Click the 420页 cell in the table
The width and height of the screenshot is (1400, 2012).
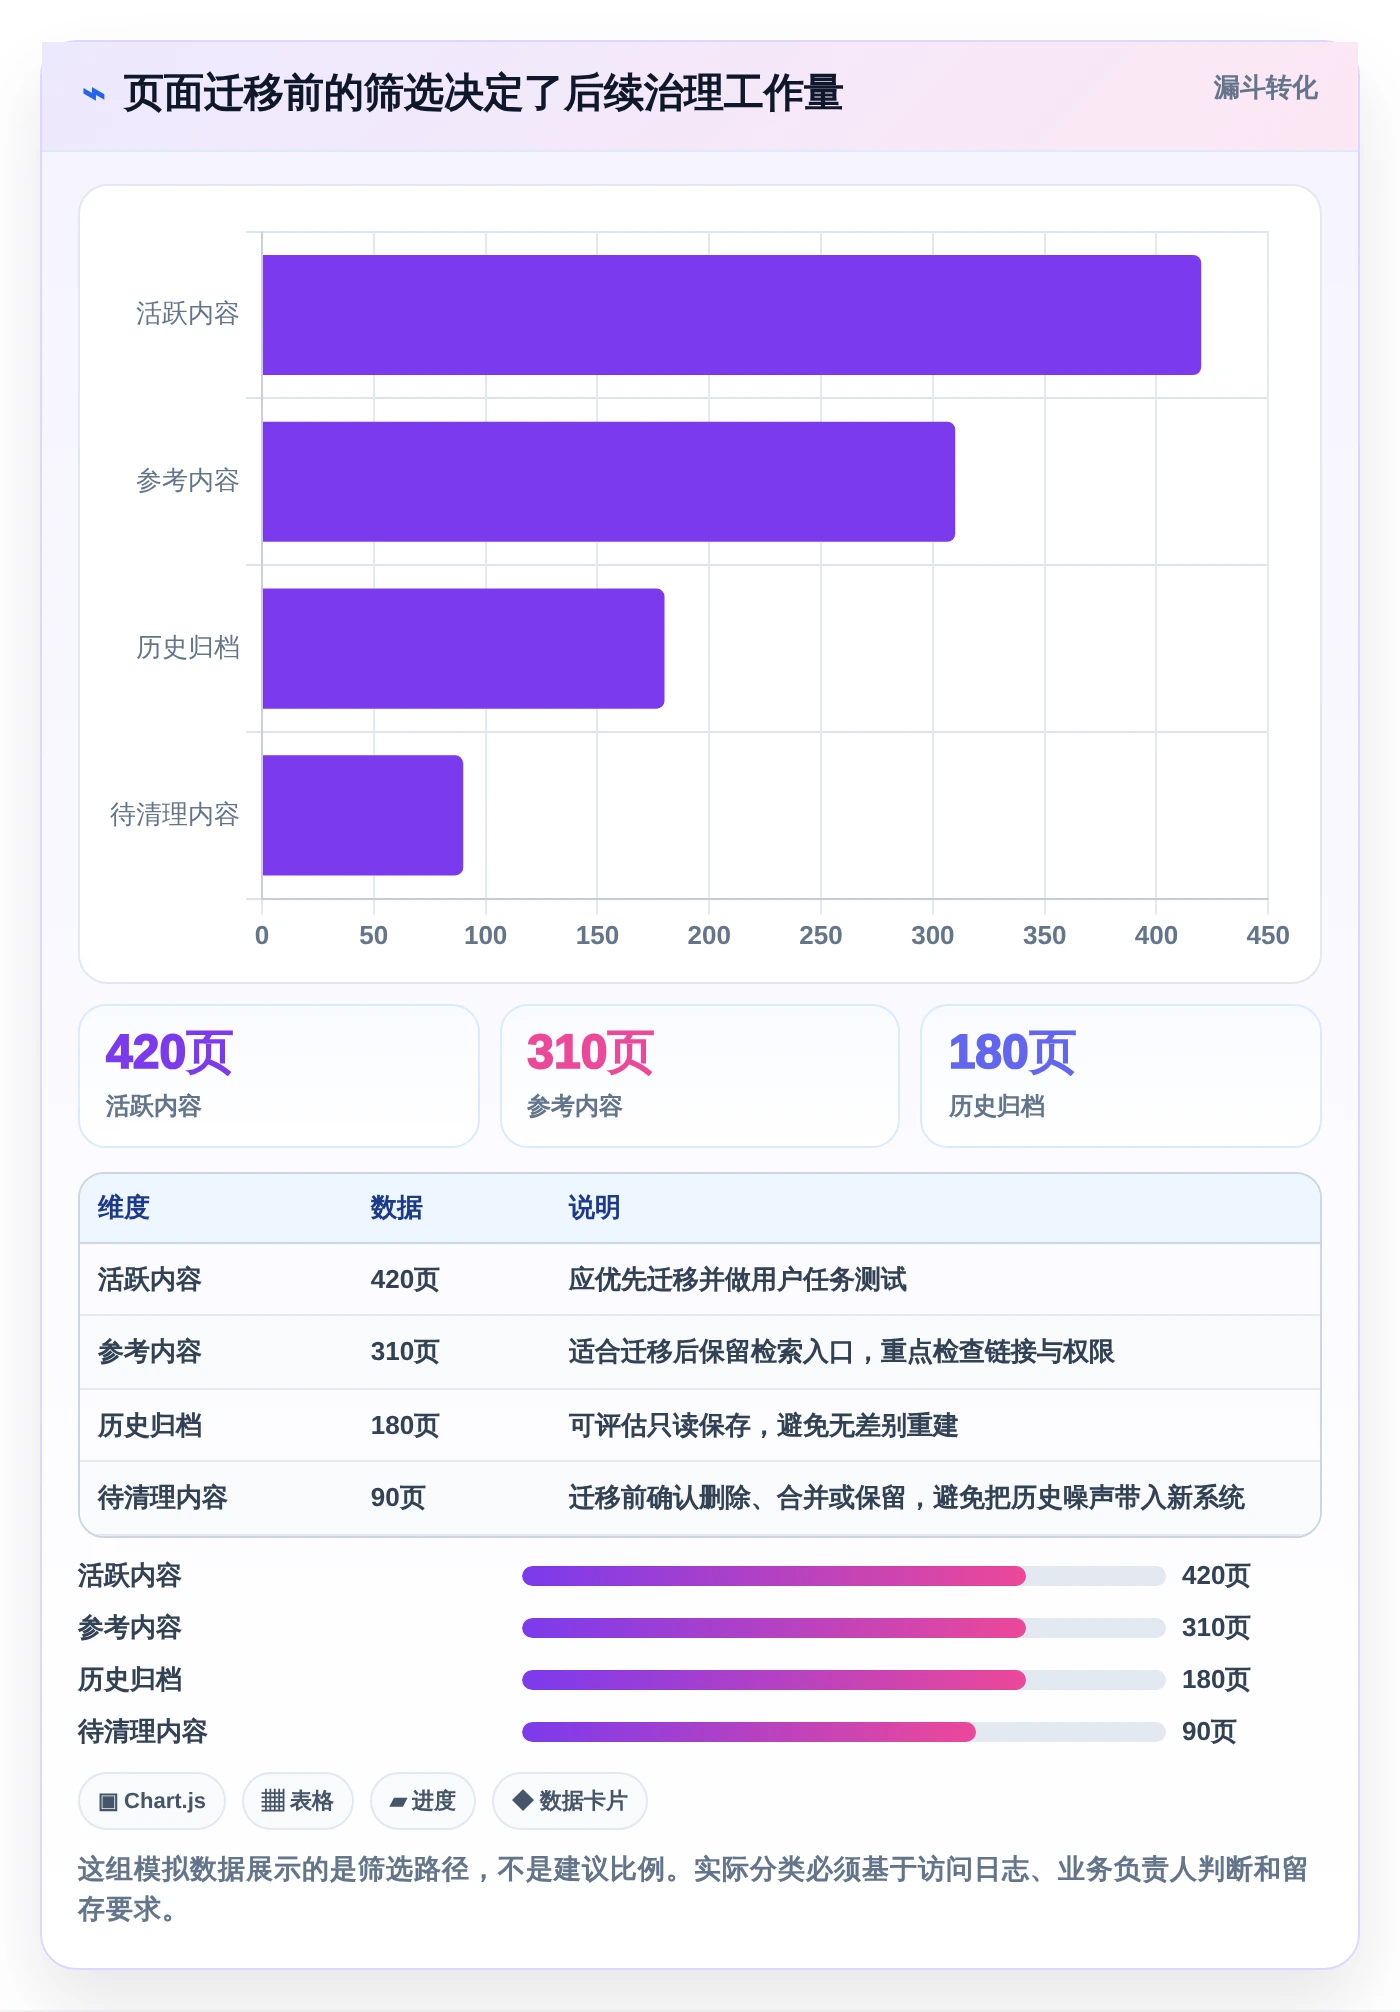click(405, 1280)
